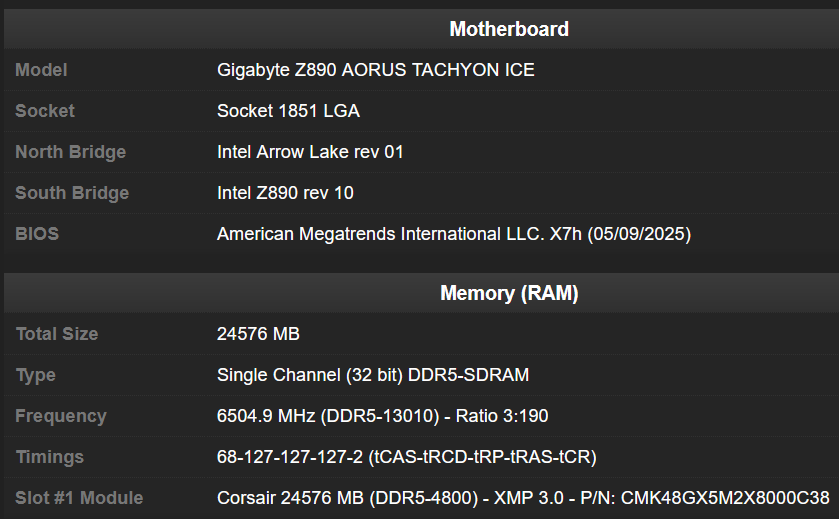Click the Single Channel DDR5-SDRAM value
The image size is (839, 519).
(373, 375)
